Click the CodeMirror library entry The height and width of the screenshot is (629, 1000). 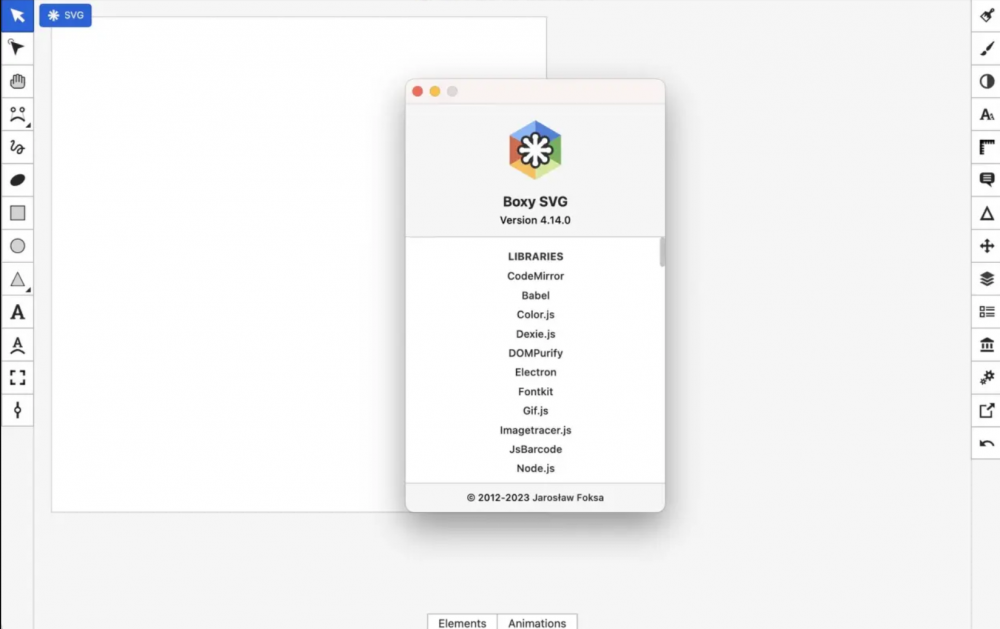click(x=535, y=276)
